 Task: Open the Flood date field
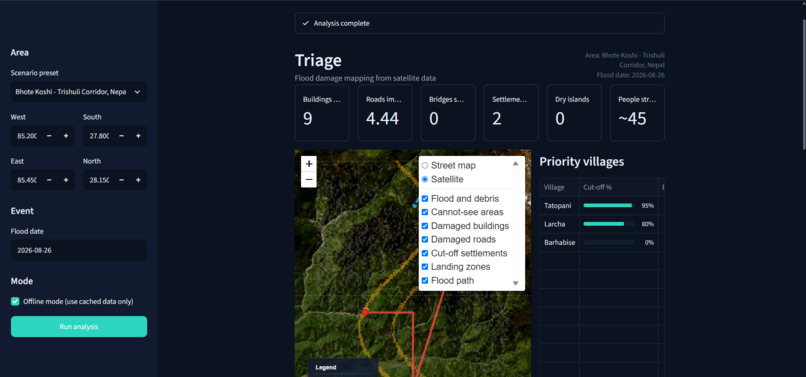click(79, 250)
